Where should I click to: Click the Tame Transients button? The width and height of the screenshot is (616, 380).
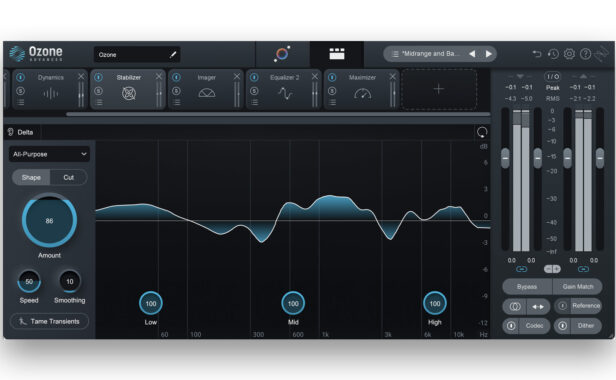pos(49,321)
